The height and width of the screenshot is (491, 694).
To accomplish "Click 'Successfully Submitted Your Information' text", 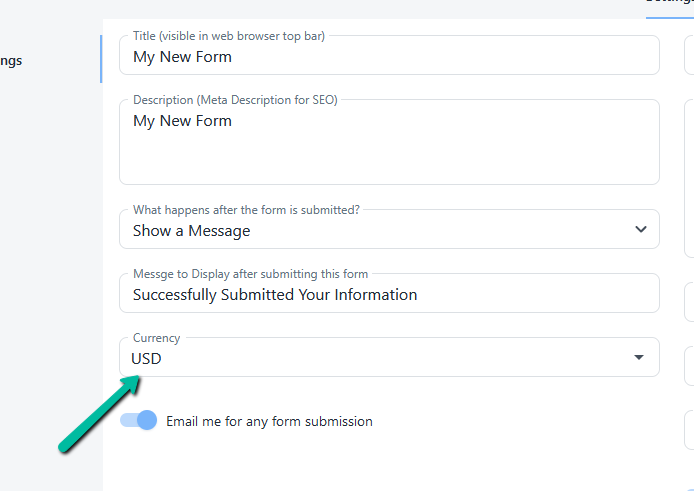I will tap(275, 294).
